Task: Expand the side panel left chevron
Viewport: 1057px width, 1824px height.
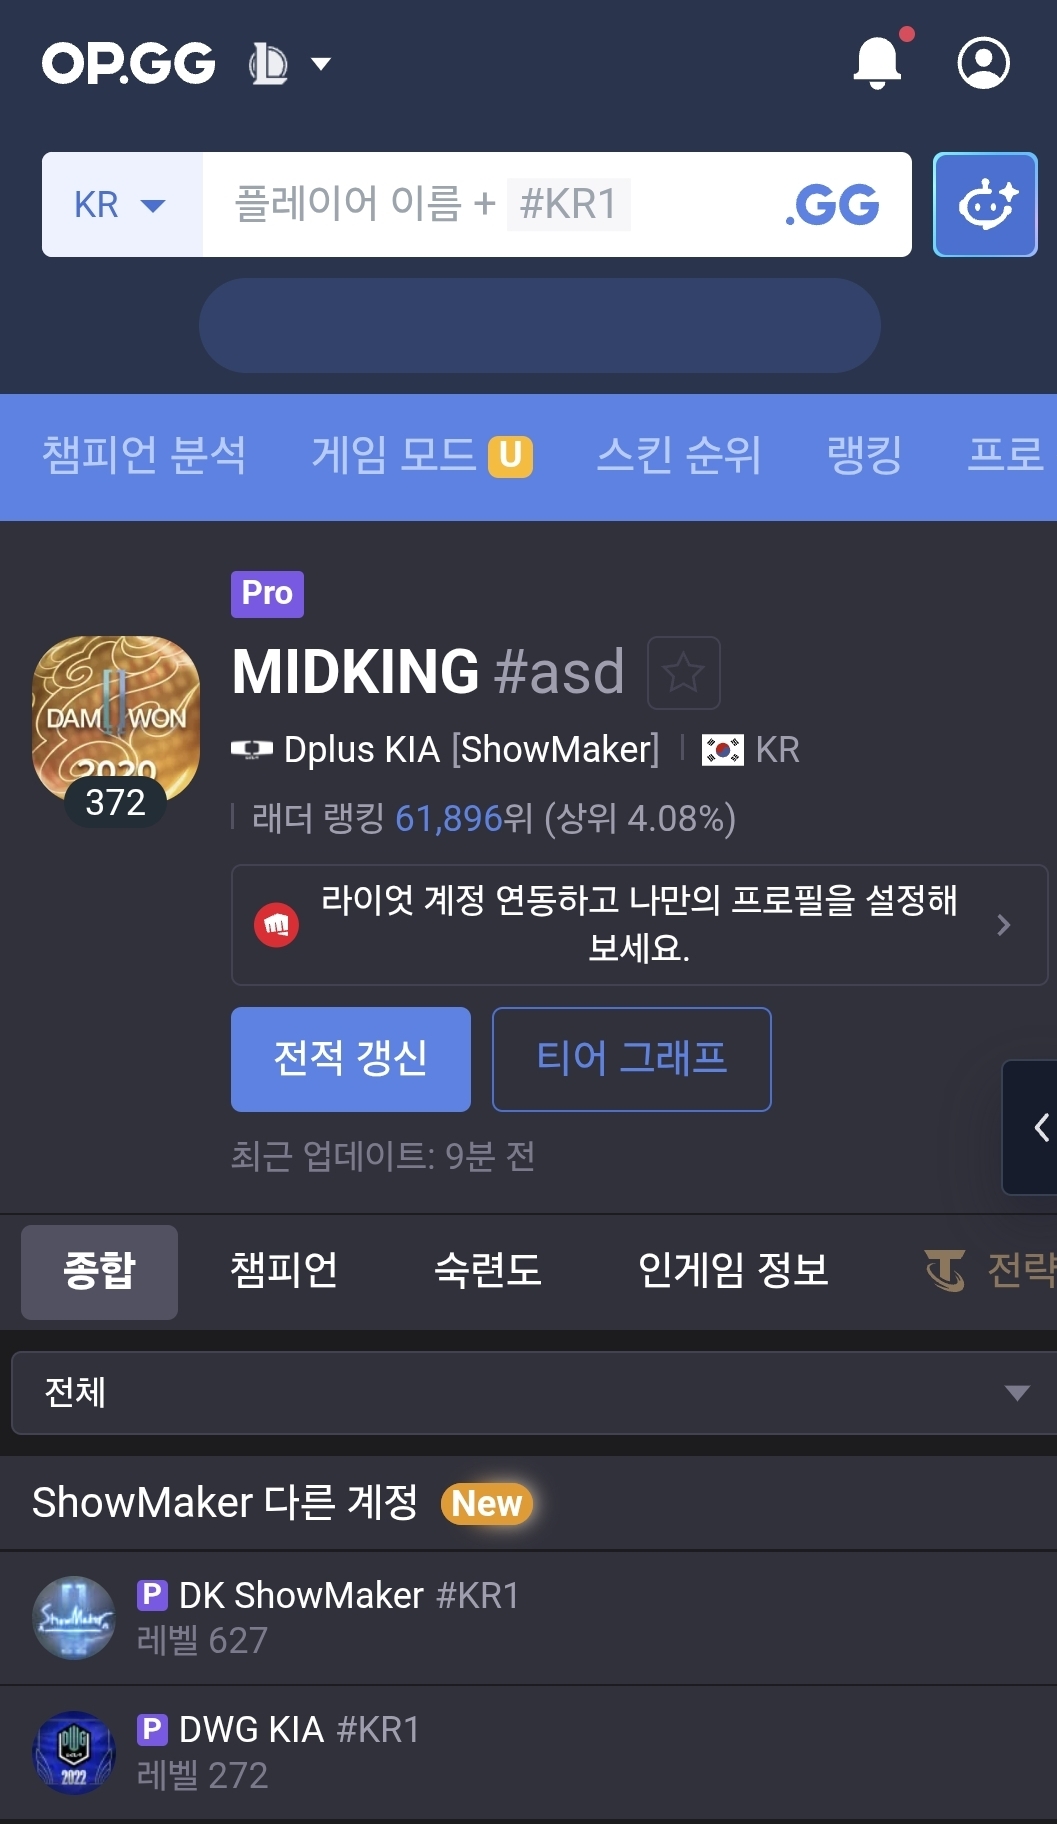Action: (1032, 1127)
